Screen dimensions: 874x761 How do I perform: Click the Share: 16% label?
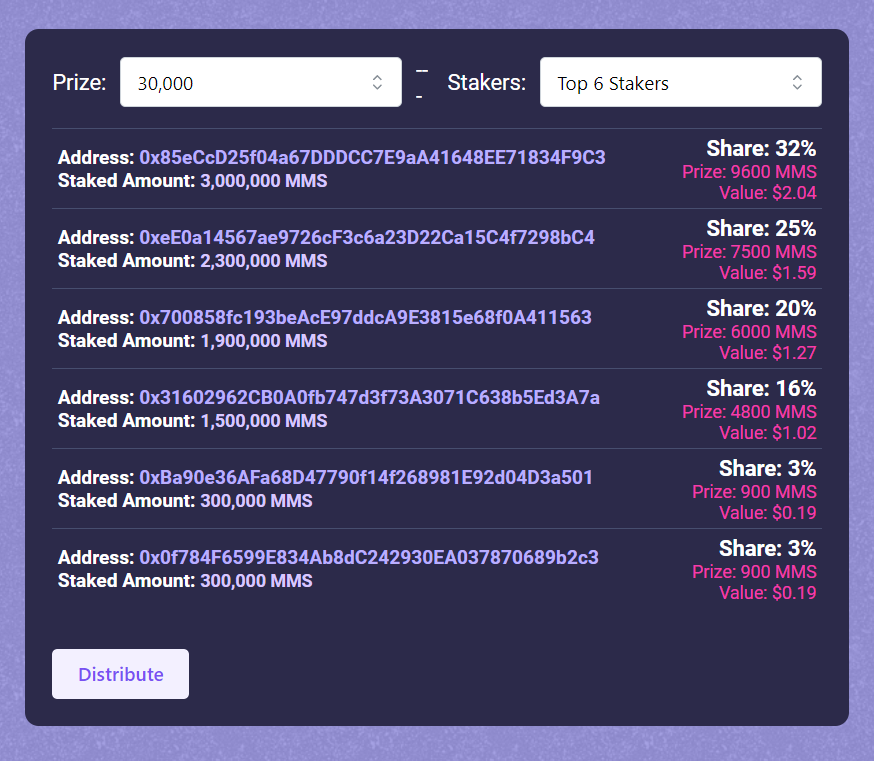pyautogui.click(x=761, y=389)
